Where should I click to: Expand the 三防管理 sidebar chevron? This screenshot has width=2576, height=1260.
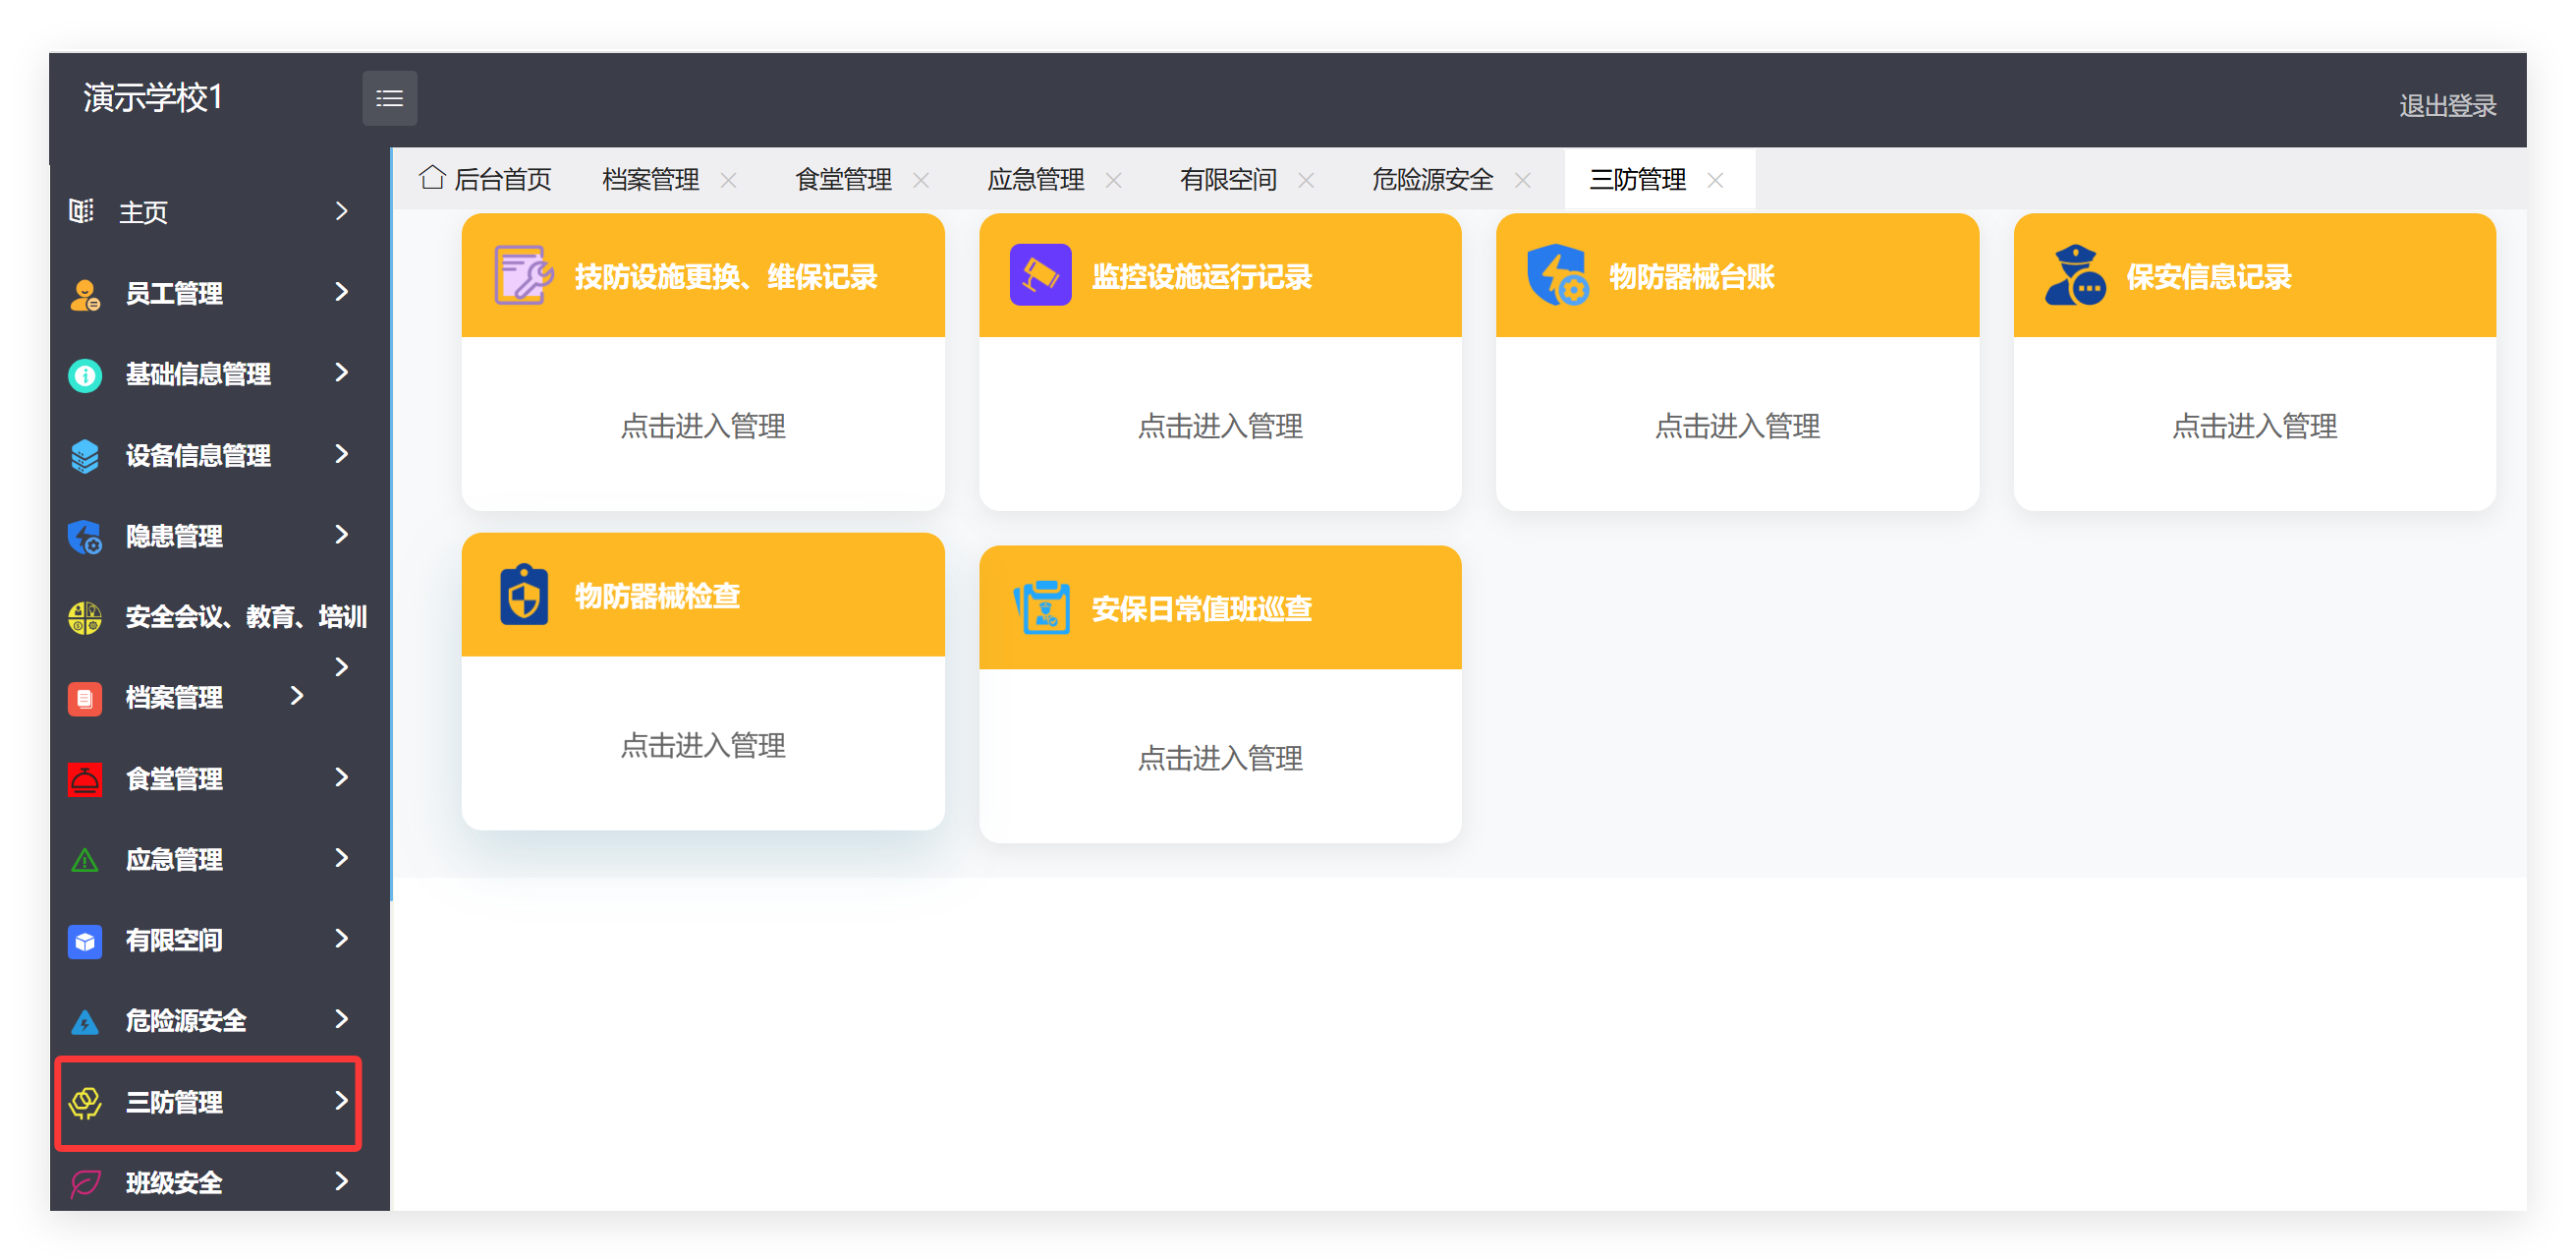(342, 1100)
